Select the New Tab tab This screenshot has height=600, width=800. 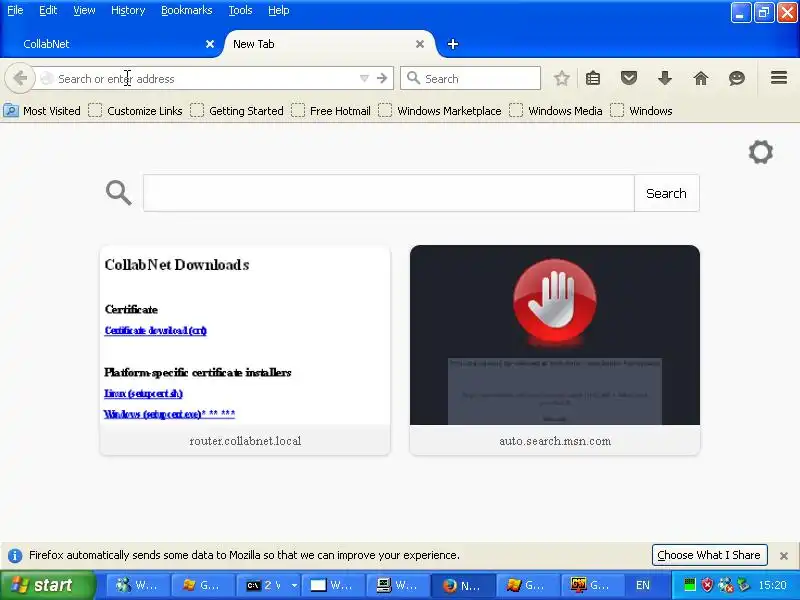click(x=327, y=44)
